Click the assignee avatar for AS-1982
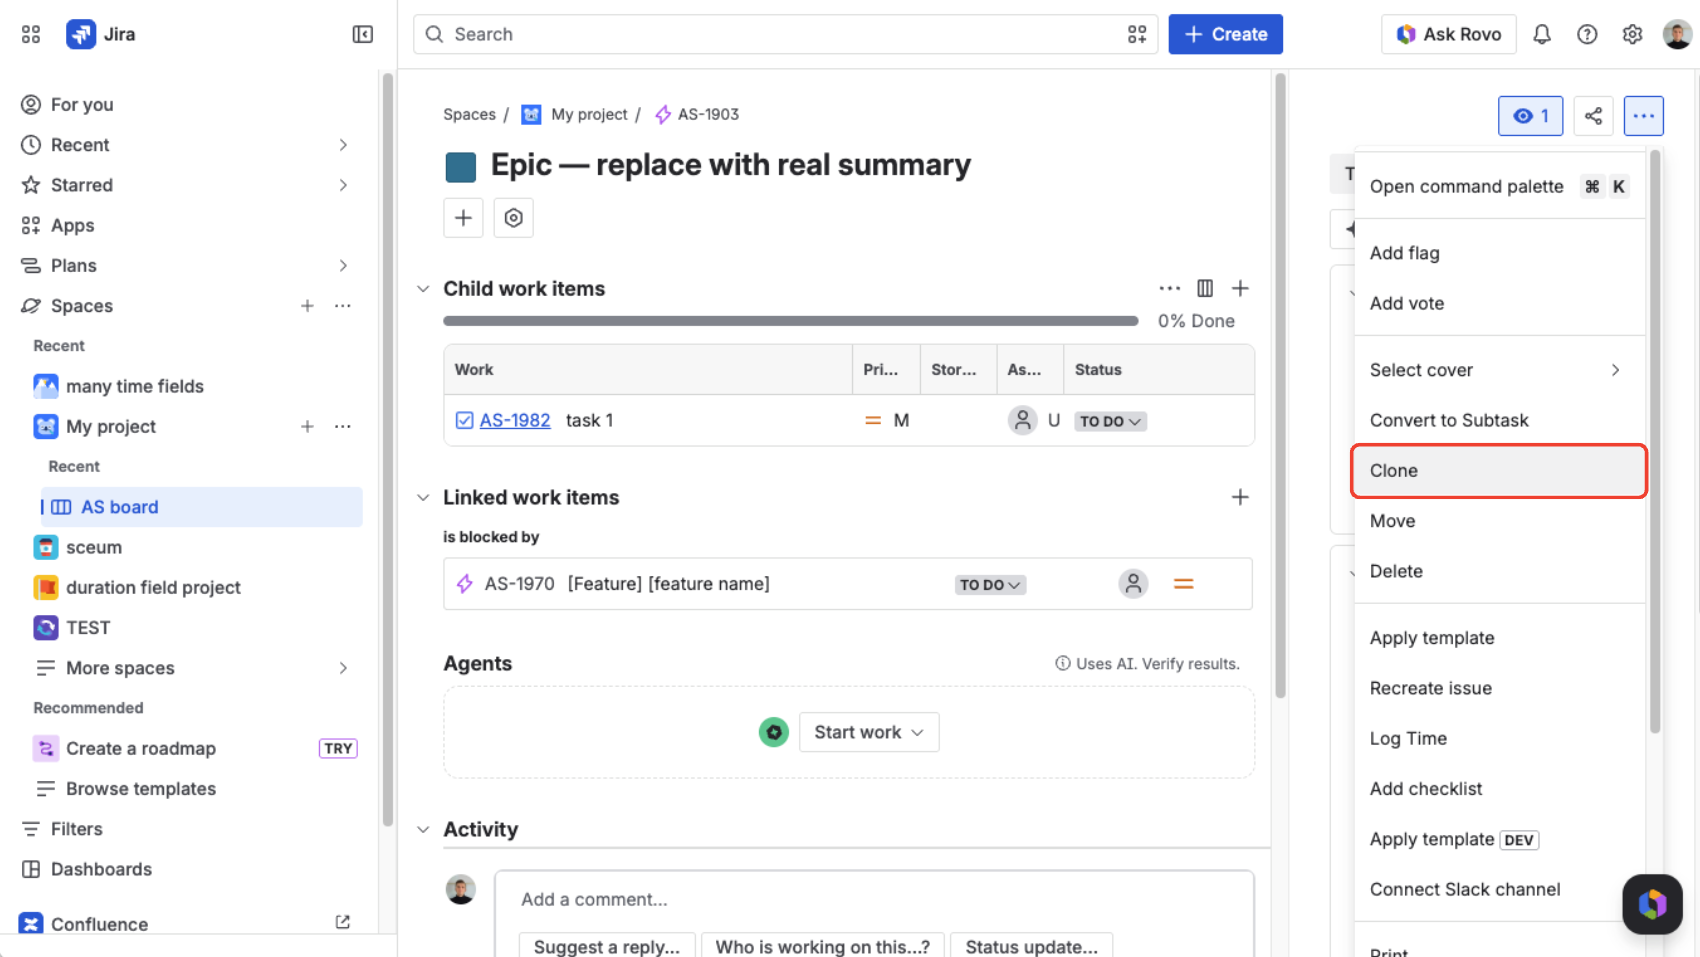The width and height of the screenshot is (1700, 957). (x=1022, y=420)
